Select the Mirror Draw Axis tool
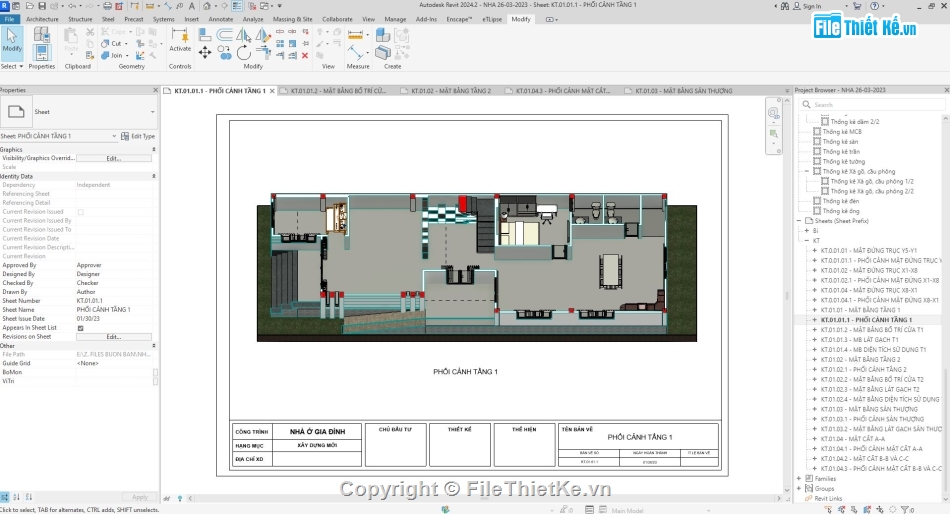This screenshot has height=514, width=950. point(263,35)
